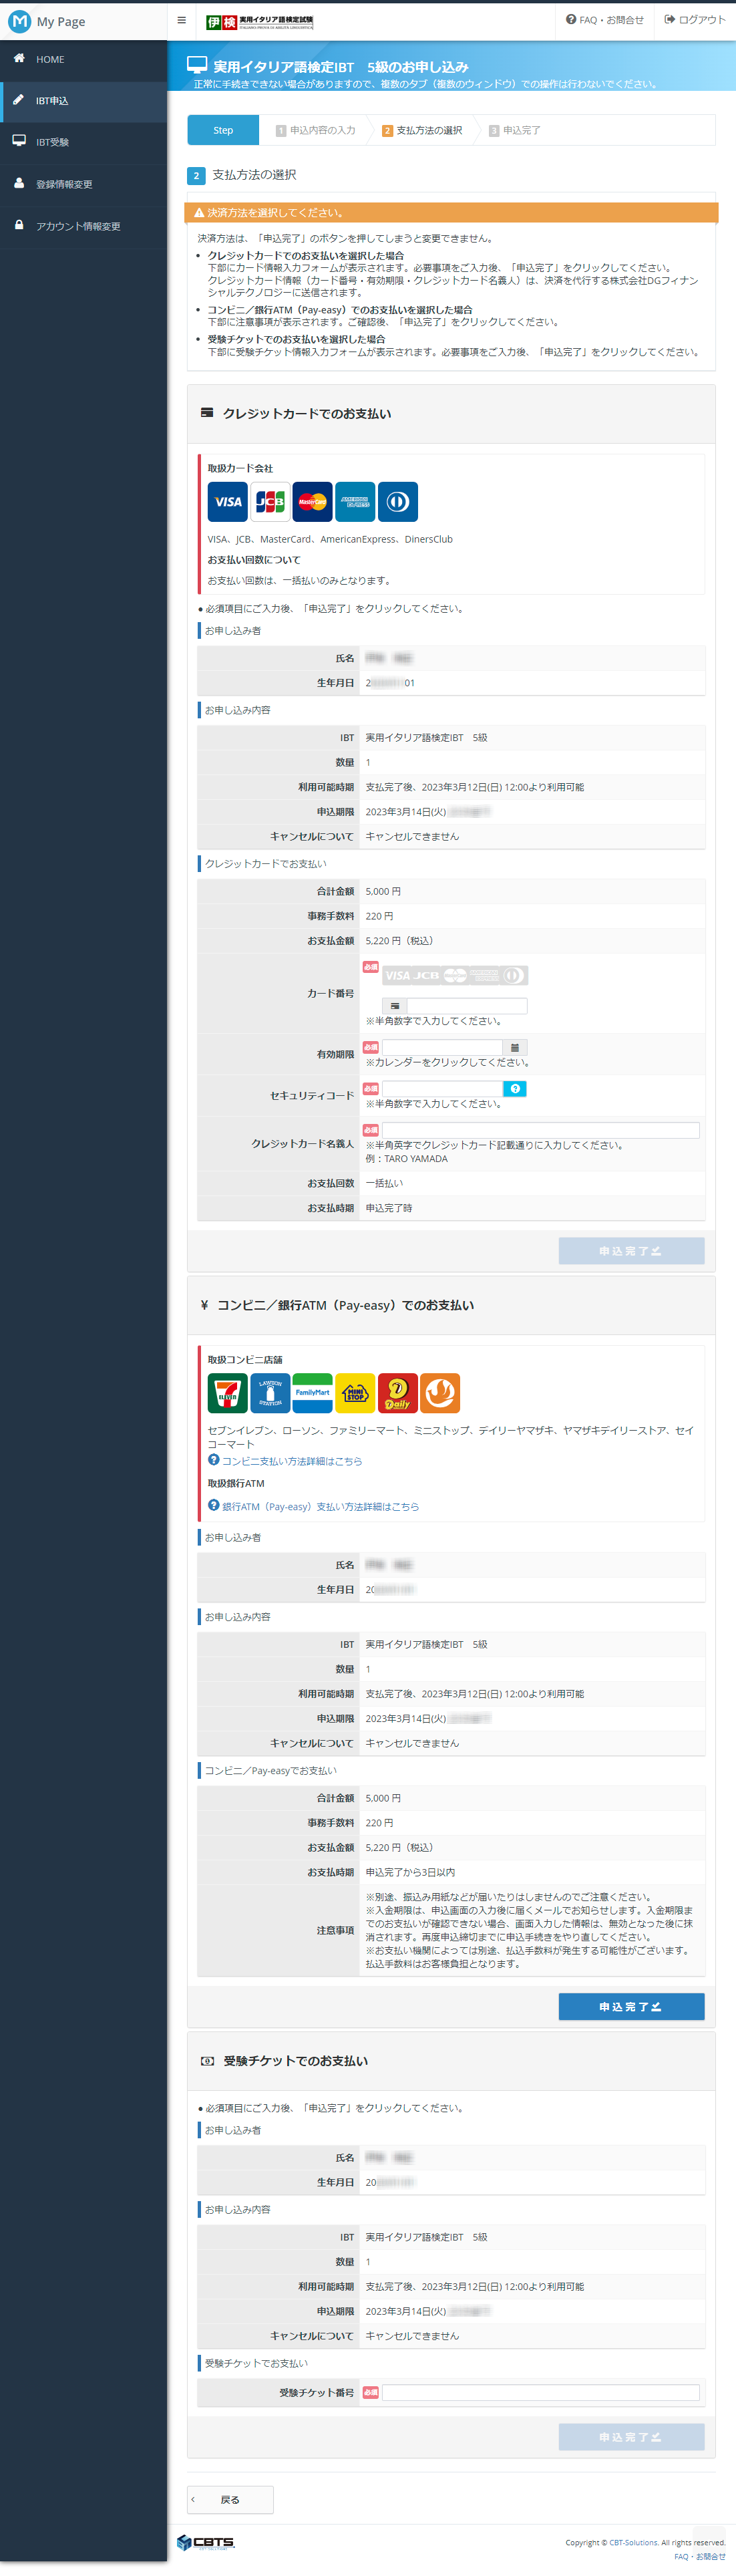Click 申込完了 button under コンビニ section
The height and width of the screenshot is (2576, 736).
pos(631,2006)
